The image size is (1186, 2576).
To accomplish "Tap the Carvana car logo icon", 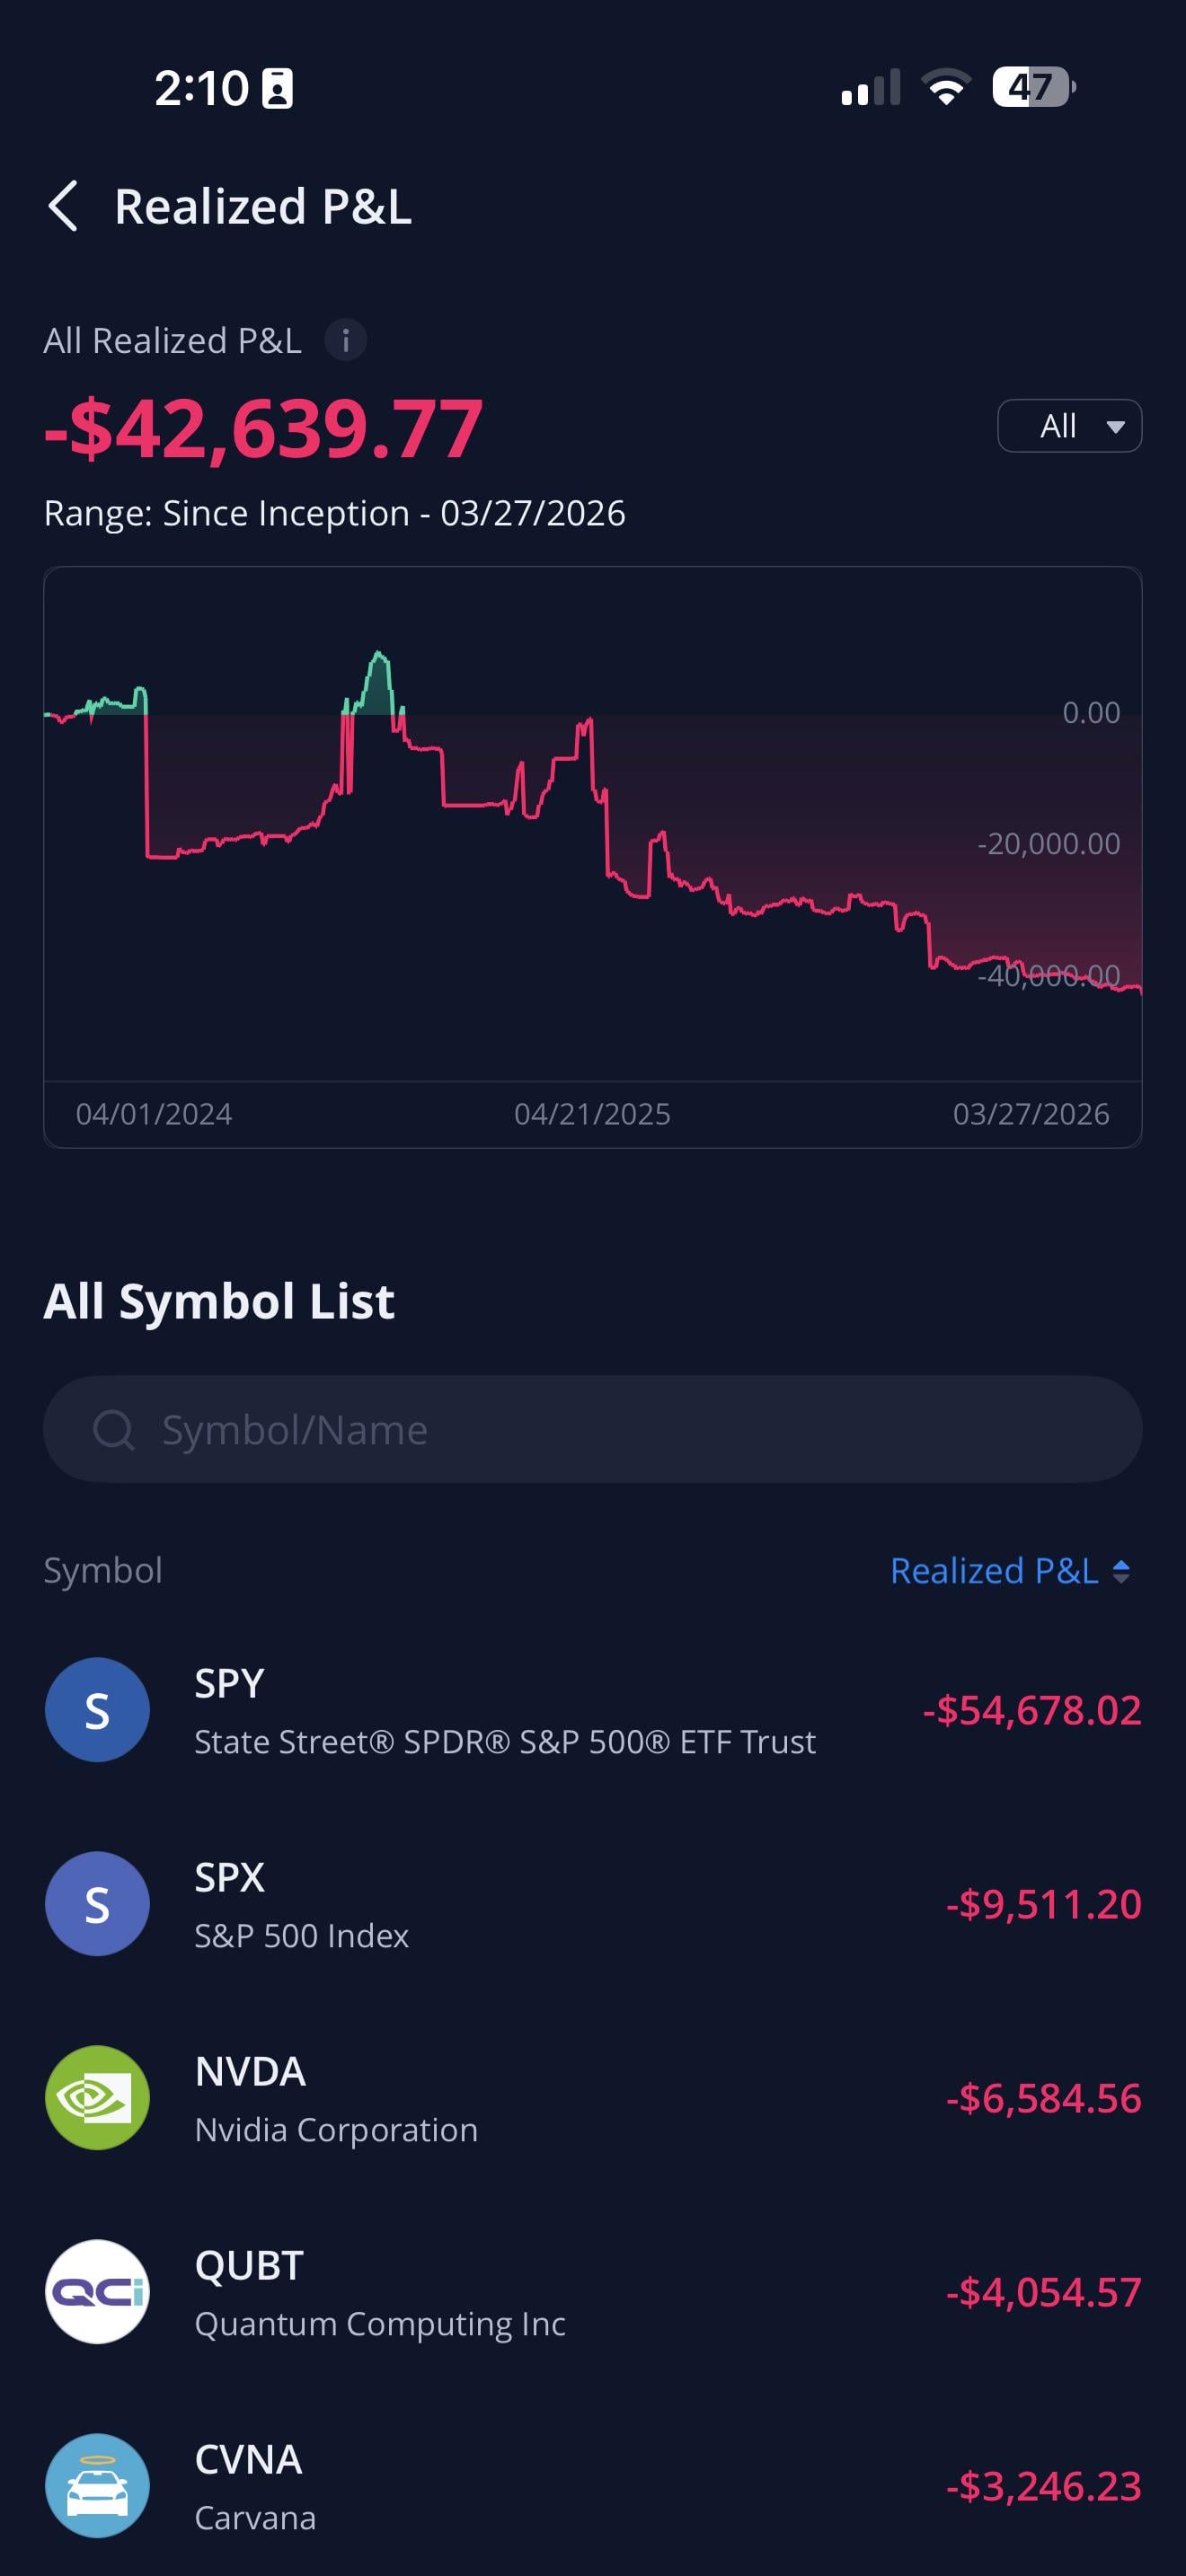I will 97,2486.
